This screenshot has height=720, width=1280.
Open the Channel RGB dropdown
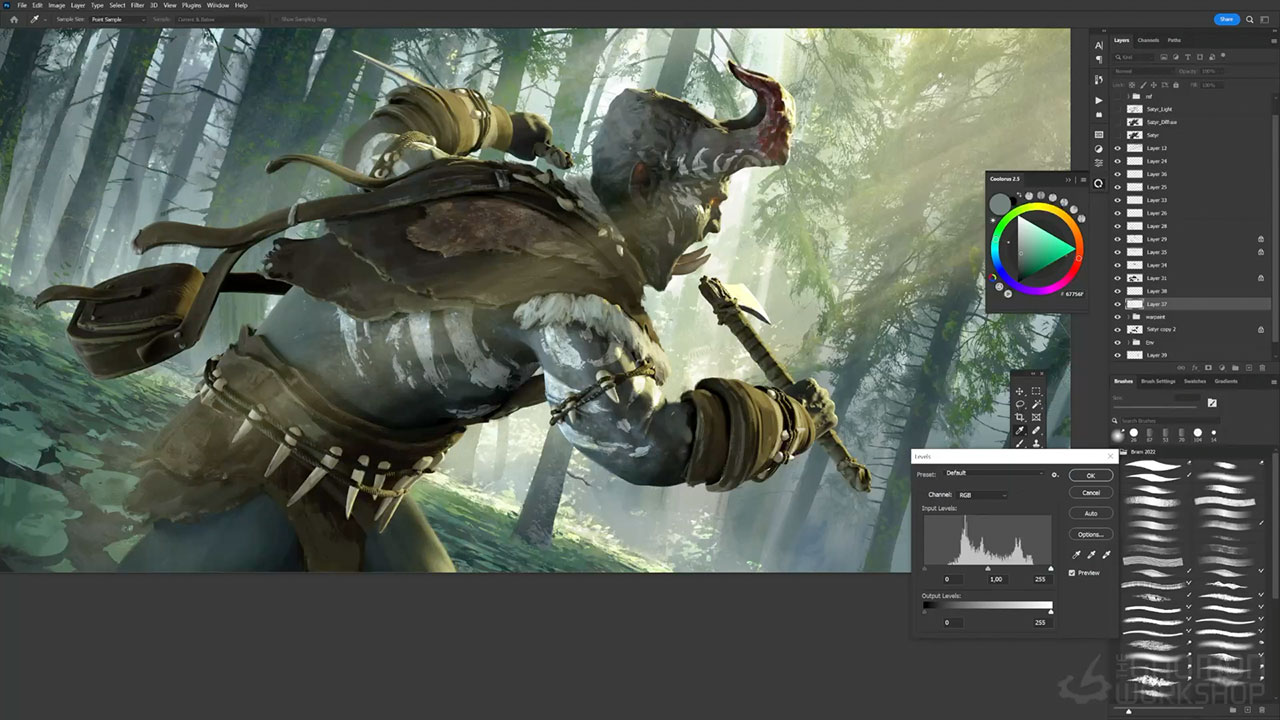[982, 495]
